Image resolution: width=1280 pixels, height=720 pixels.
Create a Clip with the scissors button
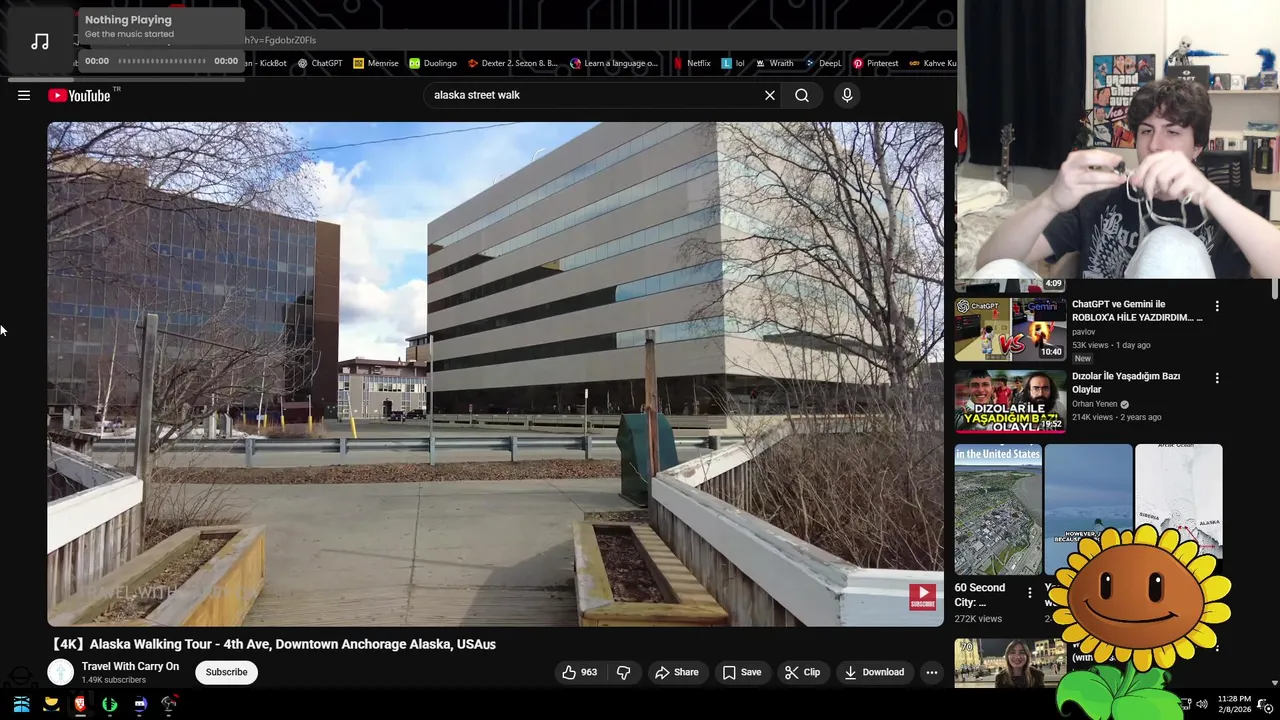tap(802, 672)
